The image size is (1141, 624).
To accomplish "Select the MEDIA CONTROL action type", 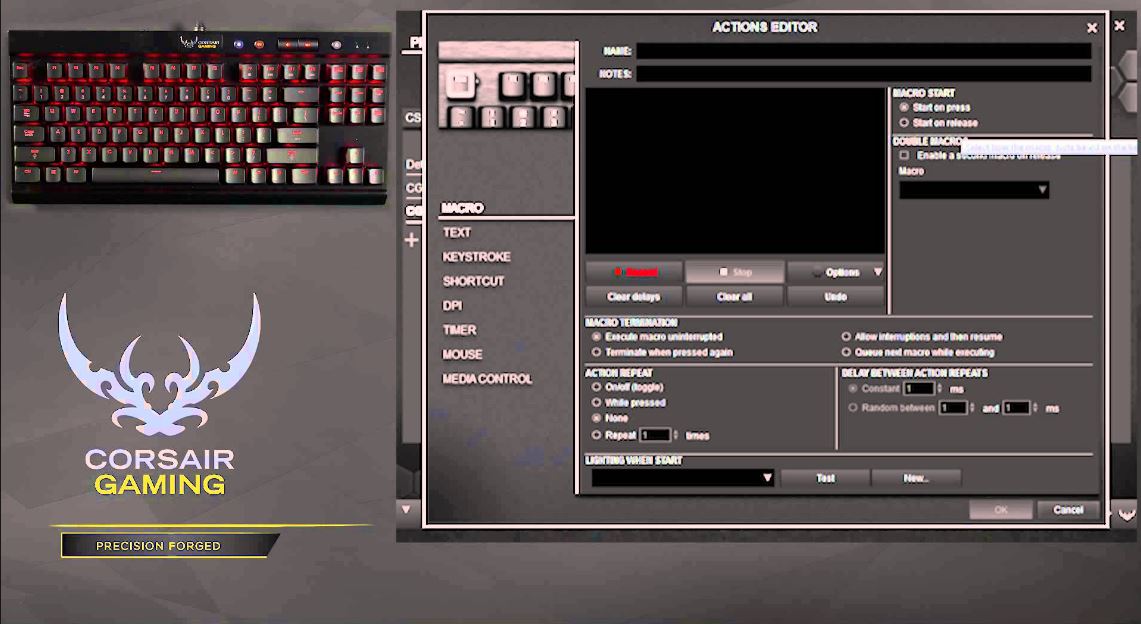I will [488, 379].
